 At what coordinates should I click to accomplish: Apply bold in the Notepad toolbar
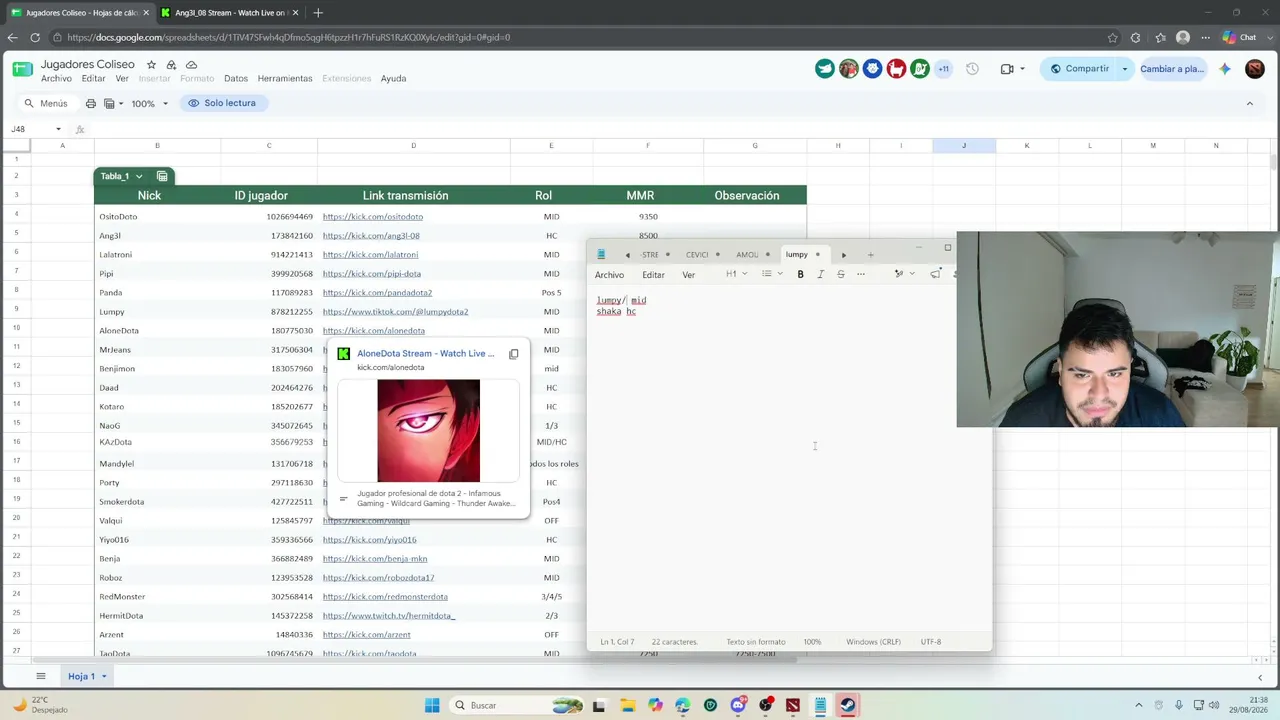[800, 274]
